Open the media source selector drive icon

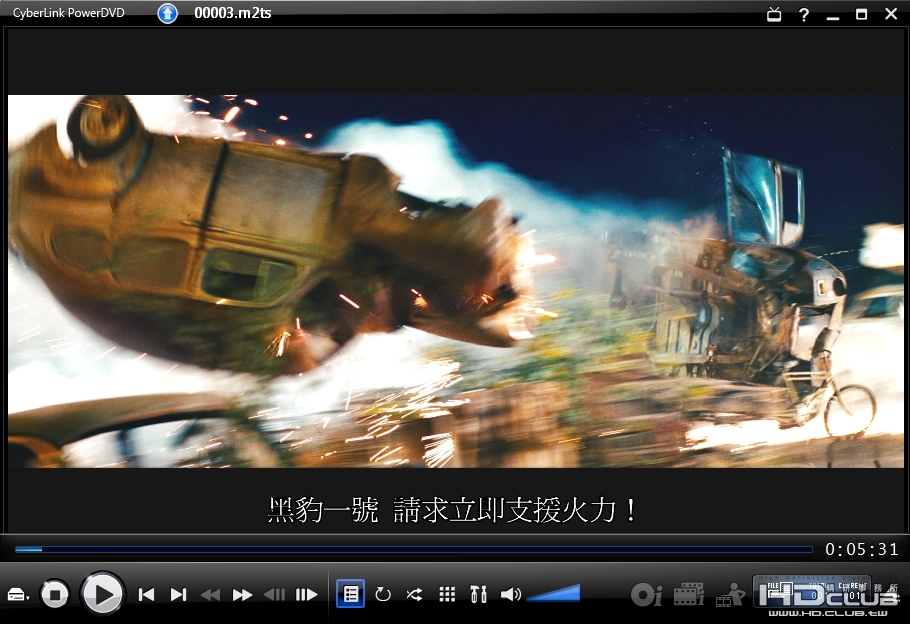coord(17,594)
